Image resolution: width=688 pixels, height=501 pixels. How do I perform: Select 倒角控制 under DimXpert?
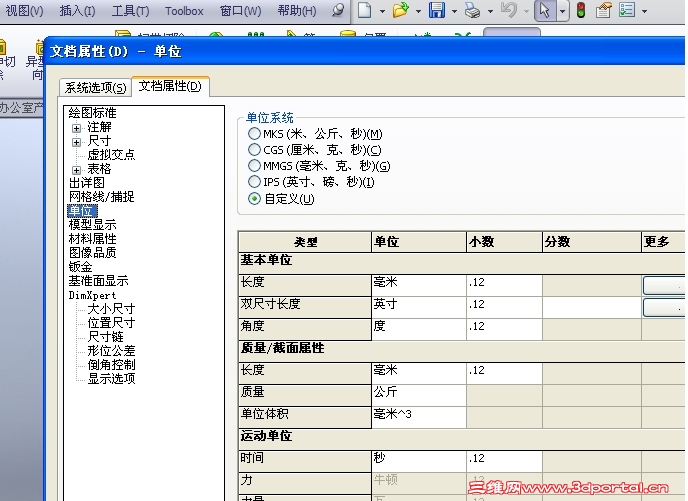[111, 365]
